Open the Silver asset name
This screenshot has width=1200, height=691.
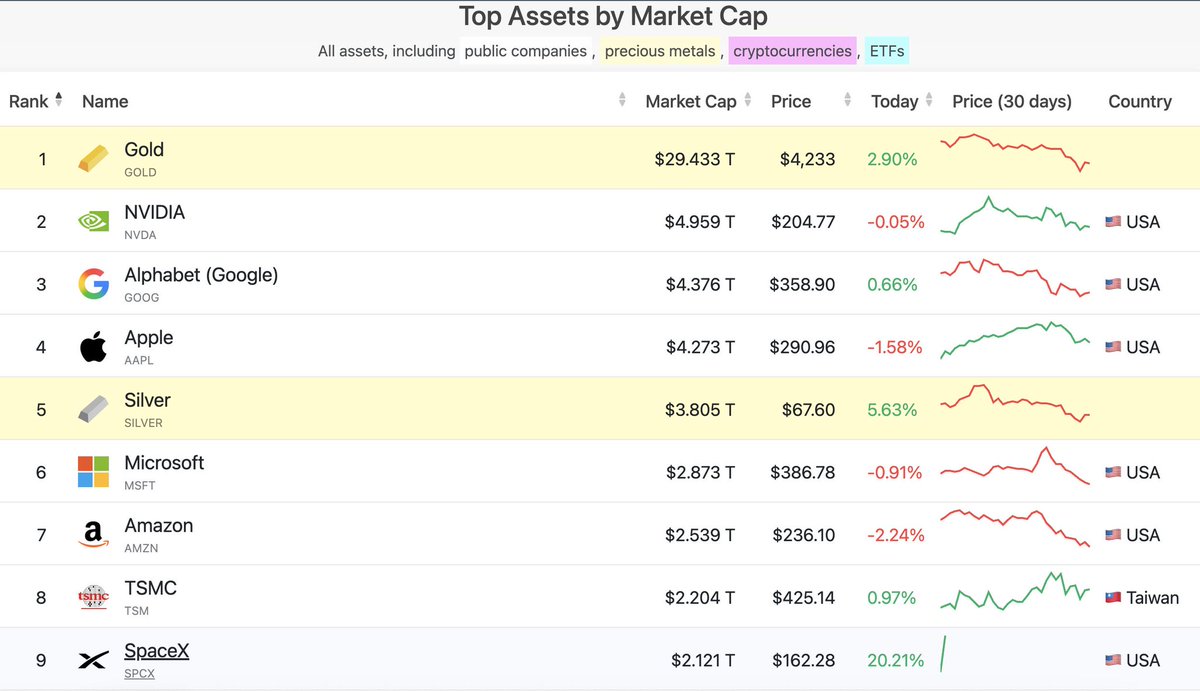[147, 400]
